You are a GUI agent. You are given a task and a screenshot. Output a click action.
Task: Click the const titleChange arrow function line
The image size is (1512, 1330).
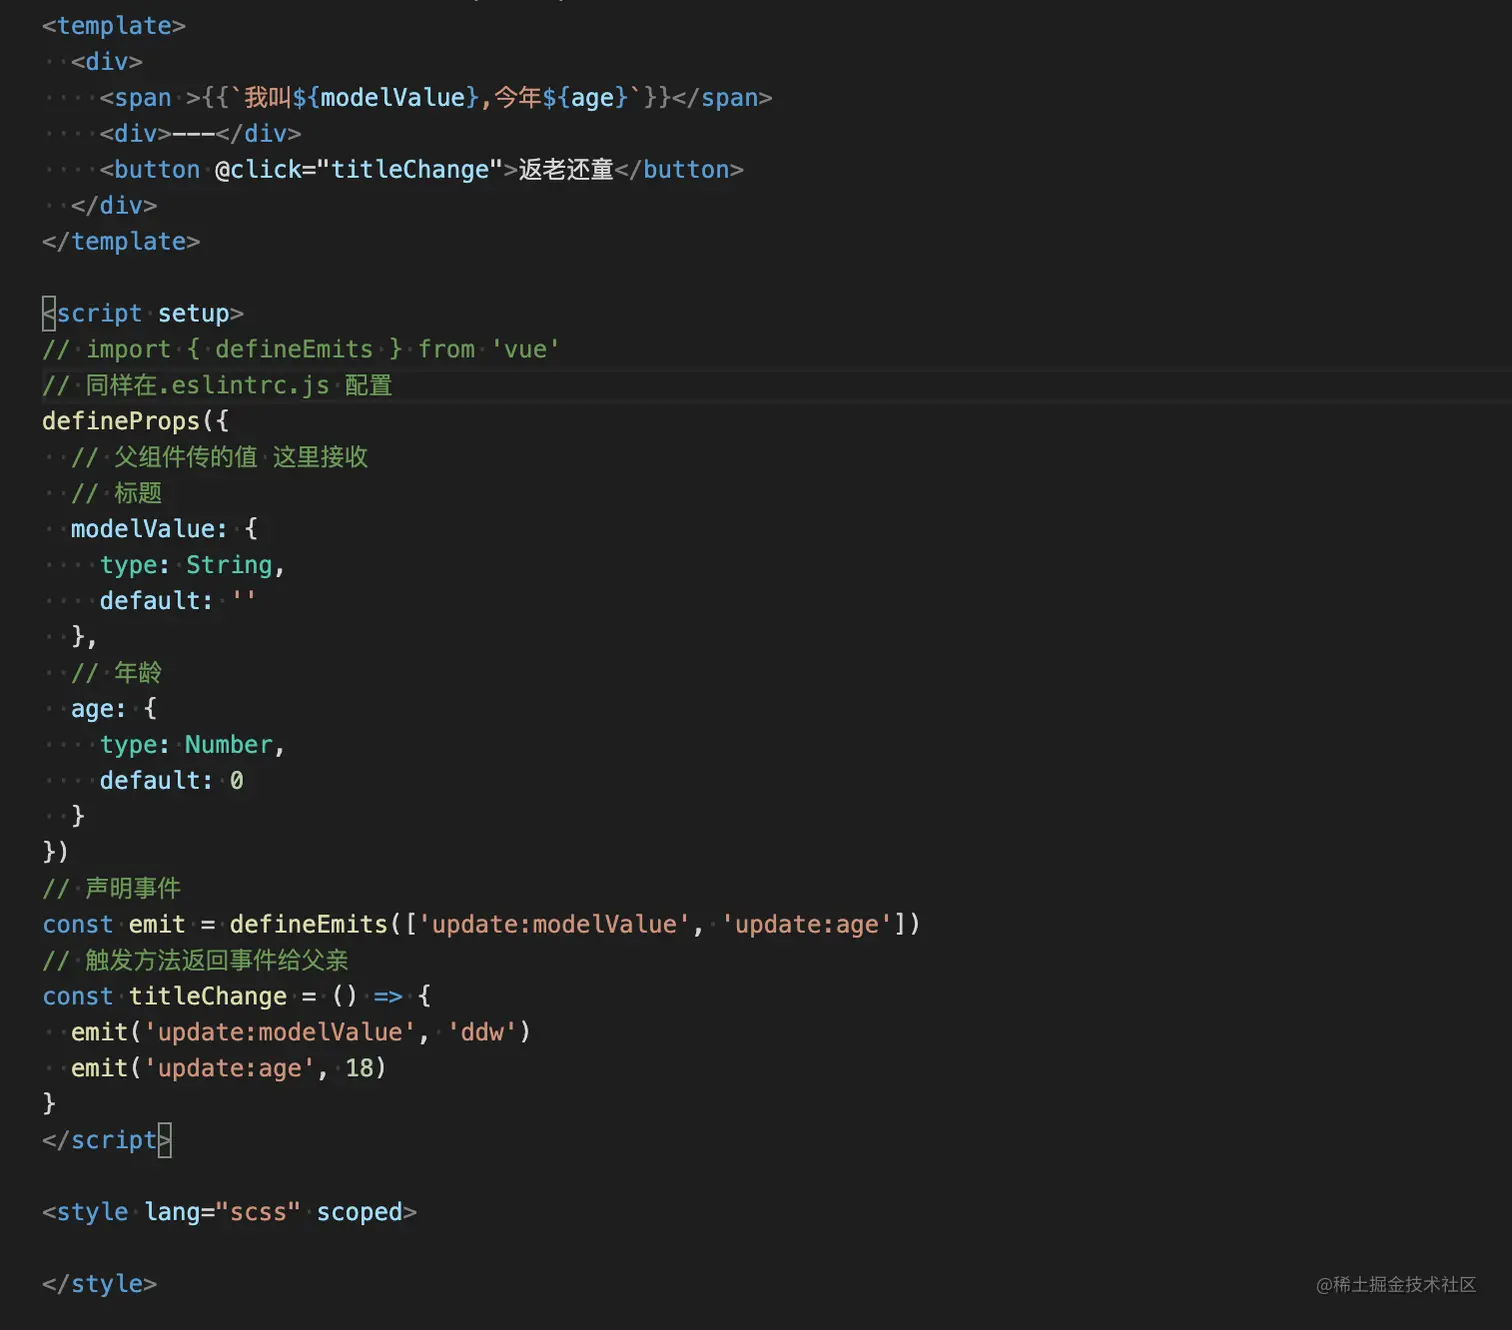tap(237, 998)
